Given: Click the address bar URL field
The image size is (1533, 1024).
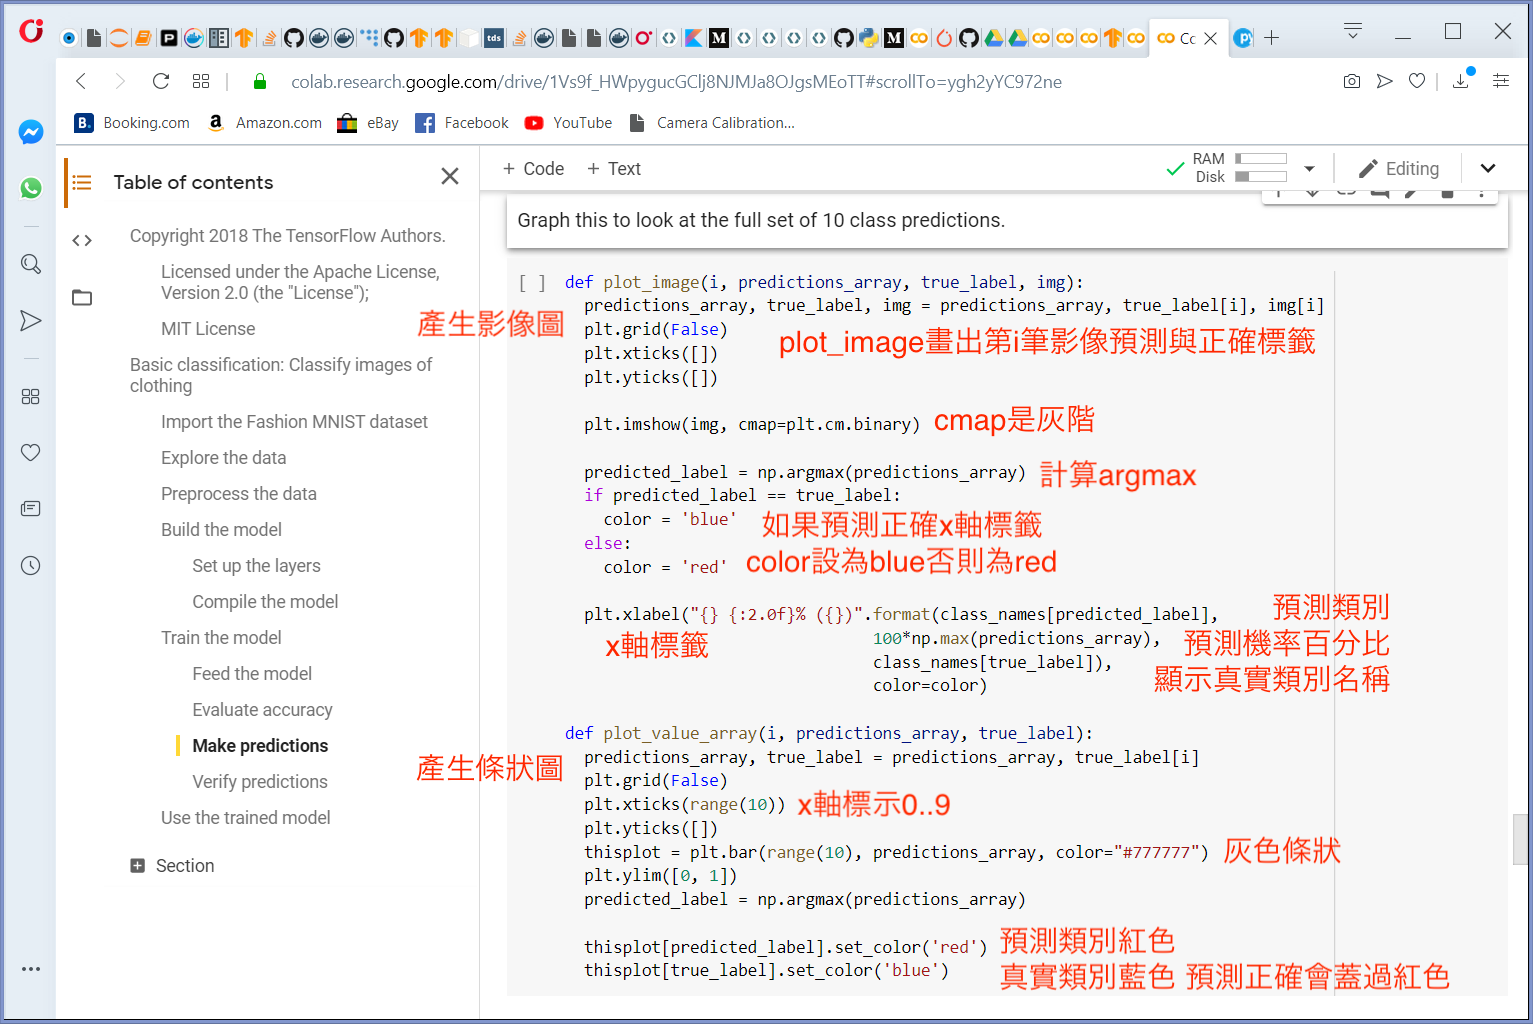Looking at the screenshot, I should [676, 82].
